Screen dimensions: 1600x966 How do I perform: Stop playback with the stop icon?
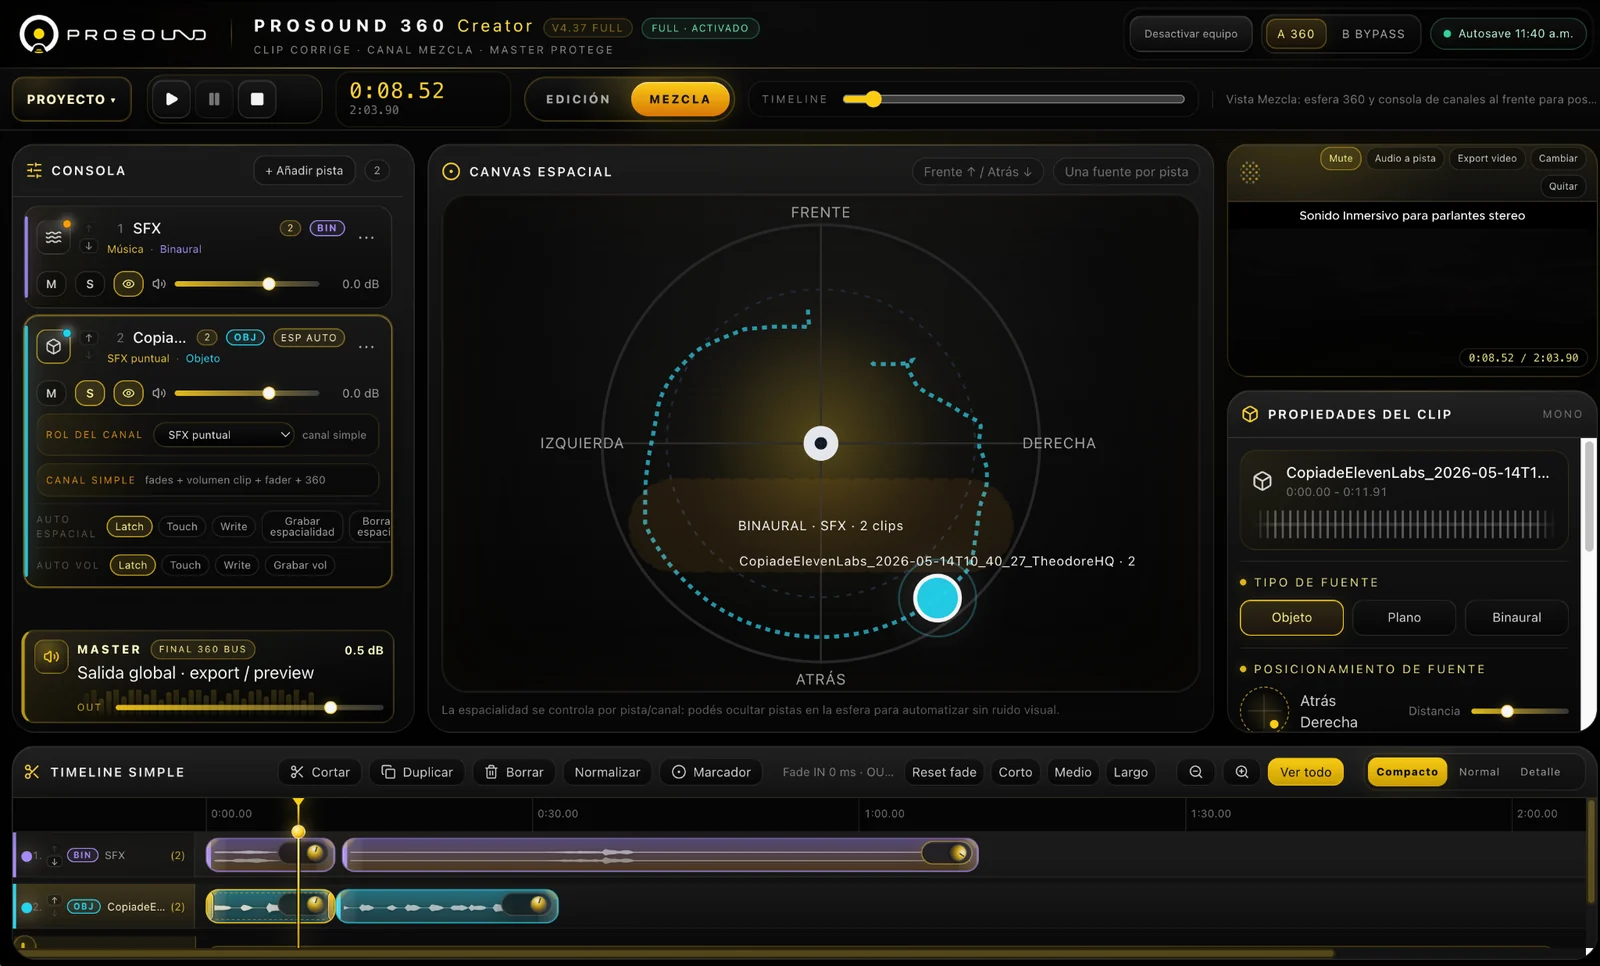click(x=257, y=99)
